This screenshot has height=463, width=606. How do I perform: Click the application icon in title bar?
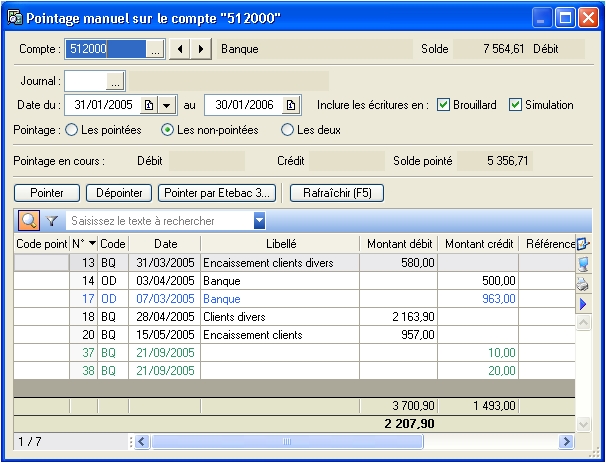click(15, 17)
